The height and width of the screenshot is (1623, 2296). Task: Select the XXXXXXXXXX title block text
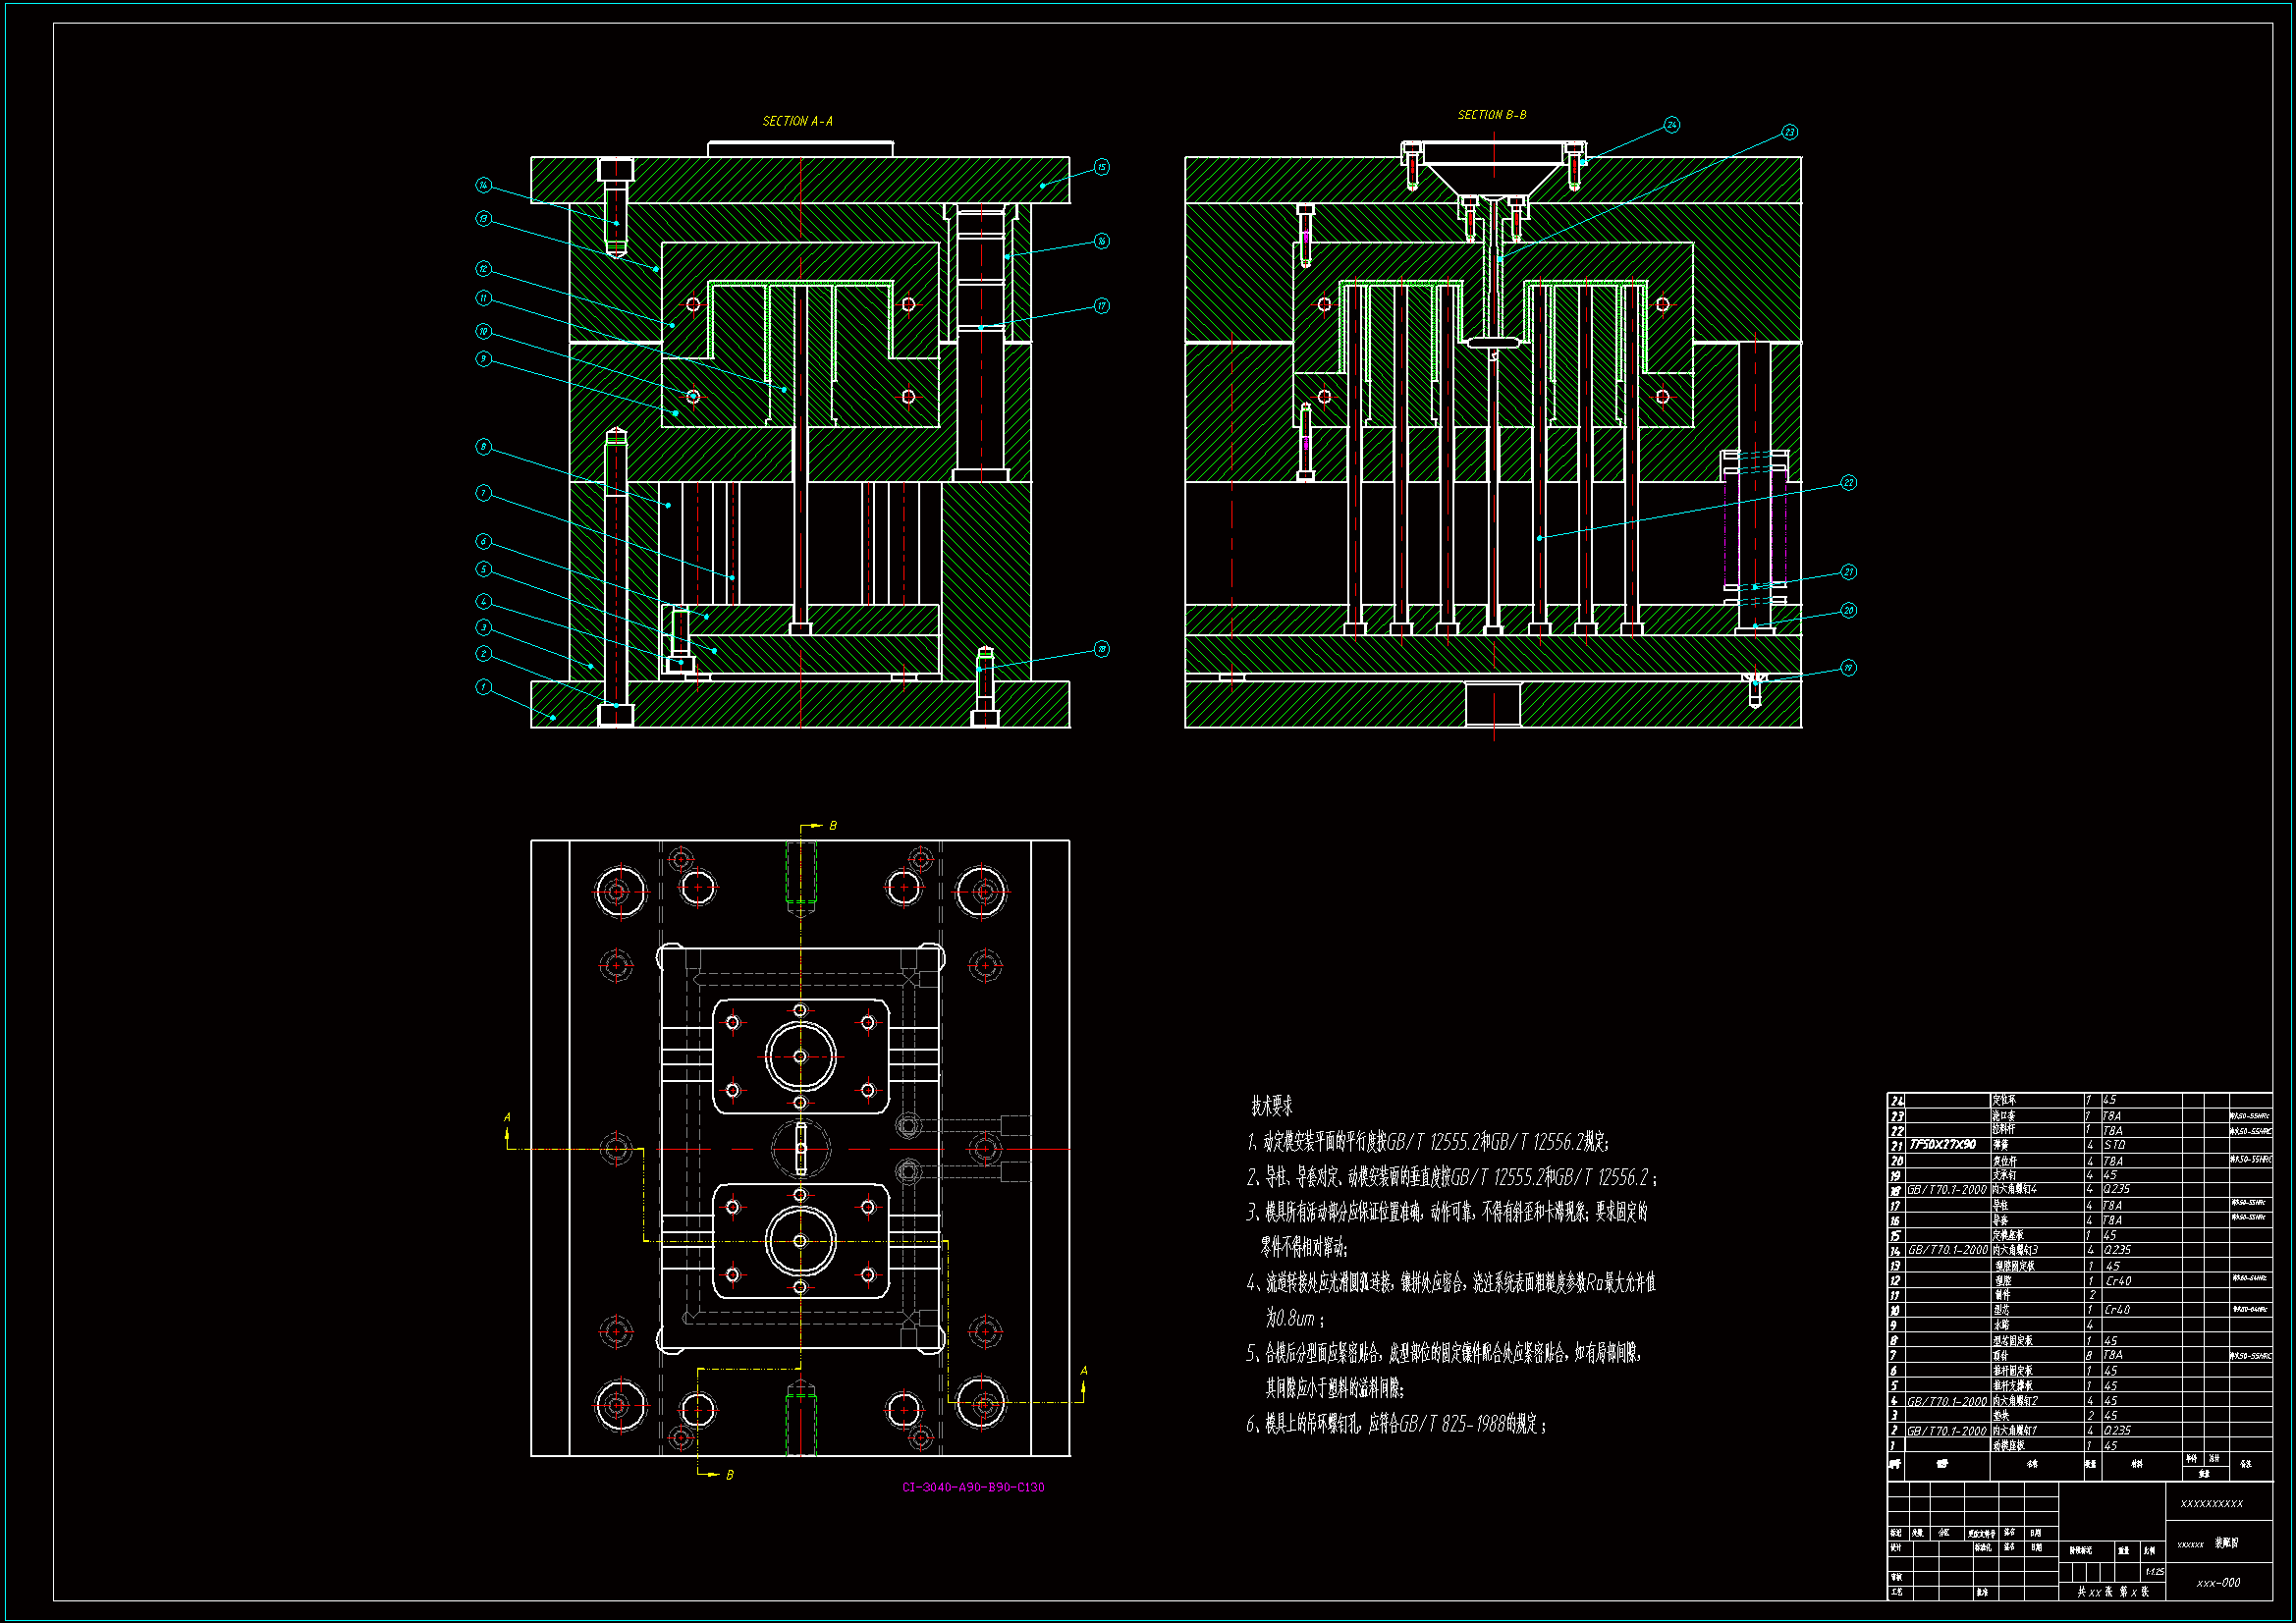[2211, 1504]
